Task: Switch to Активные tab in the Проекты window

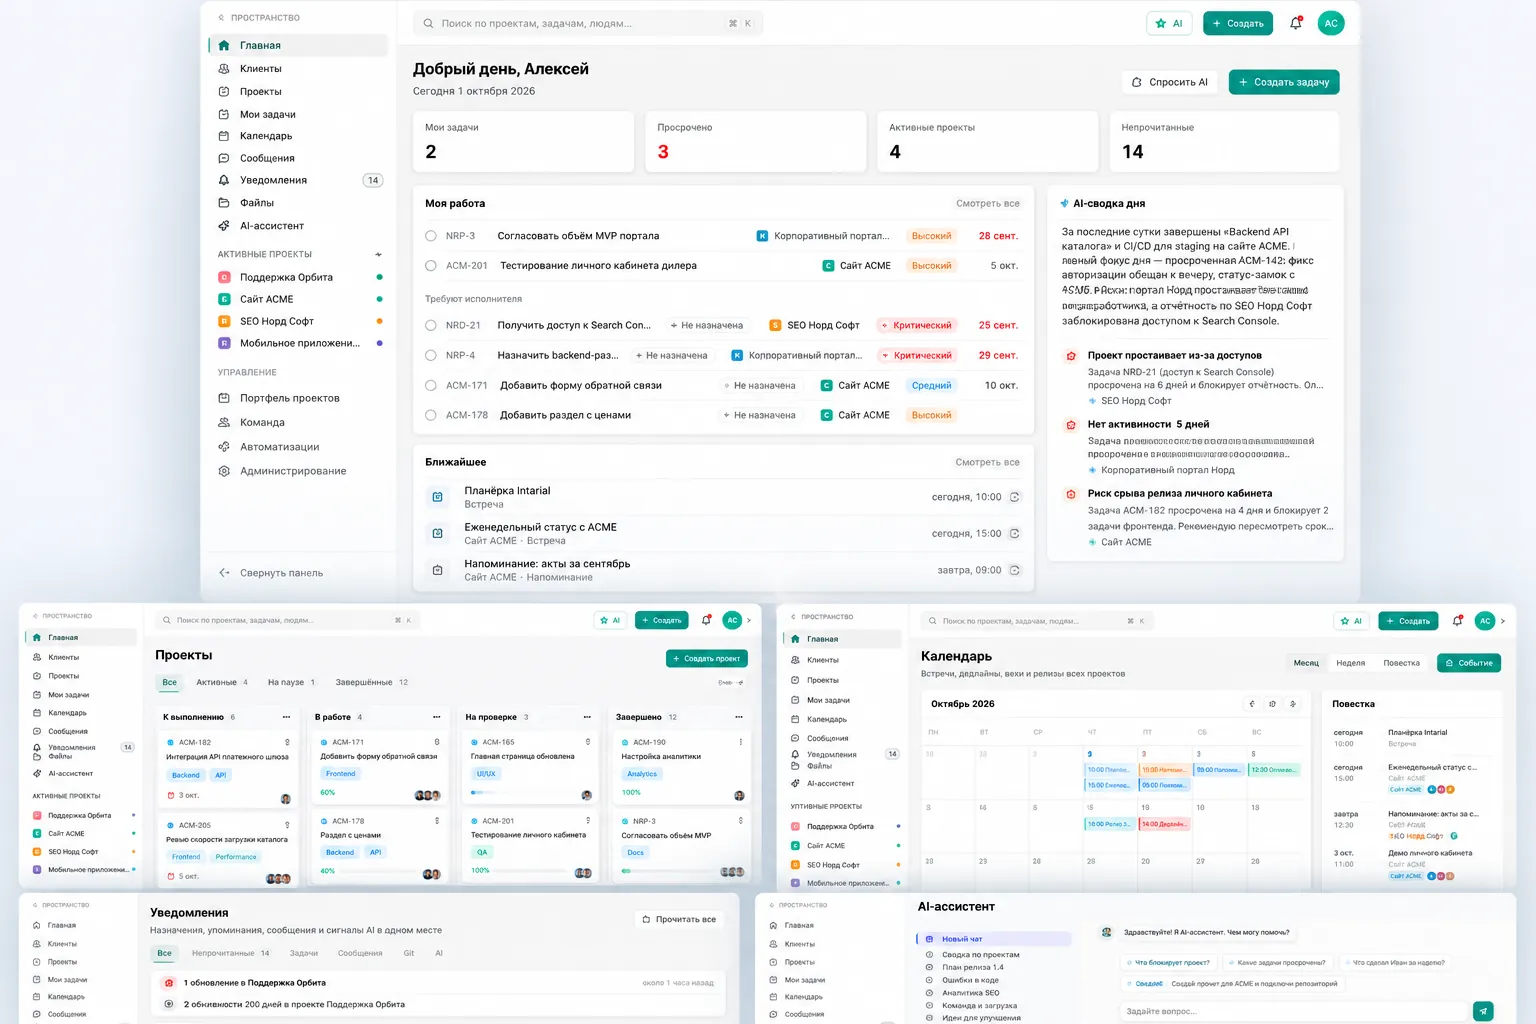Action: point(222,682)
